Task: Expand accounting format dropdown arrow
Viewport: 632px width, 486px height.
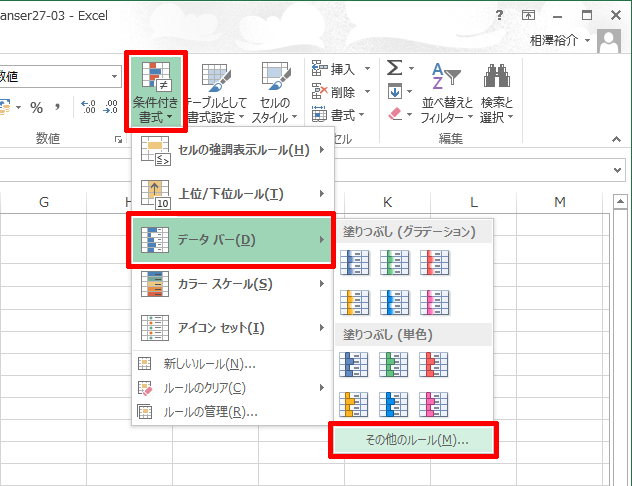Action: point(19,108)
